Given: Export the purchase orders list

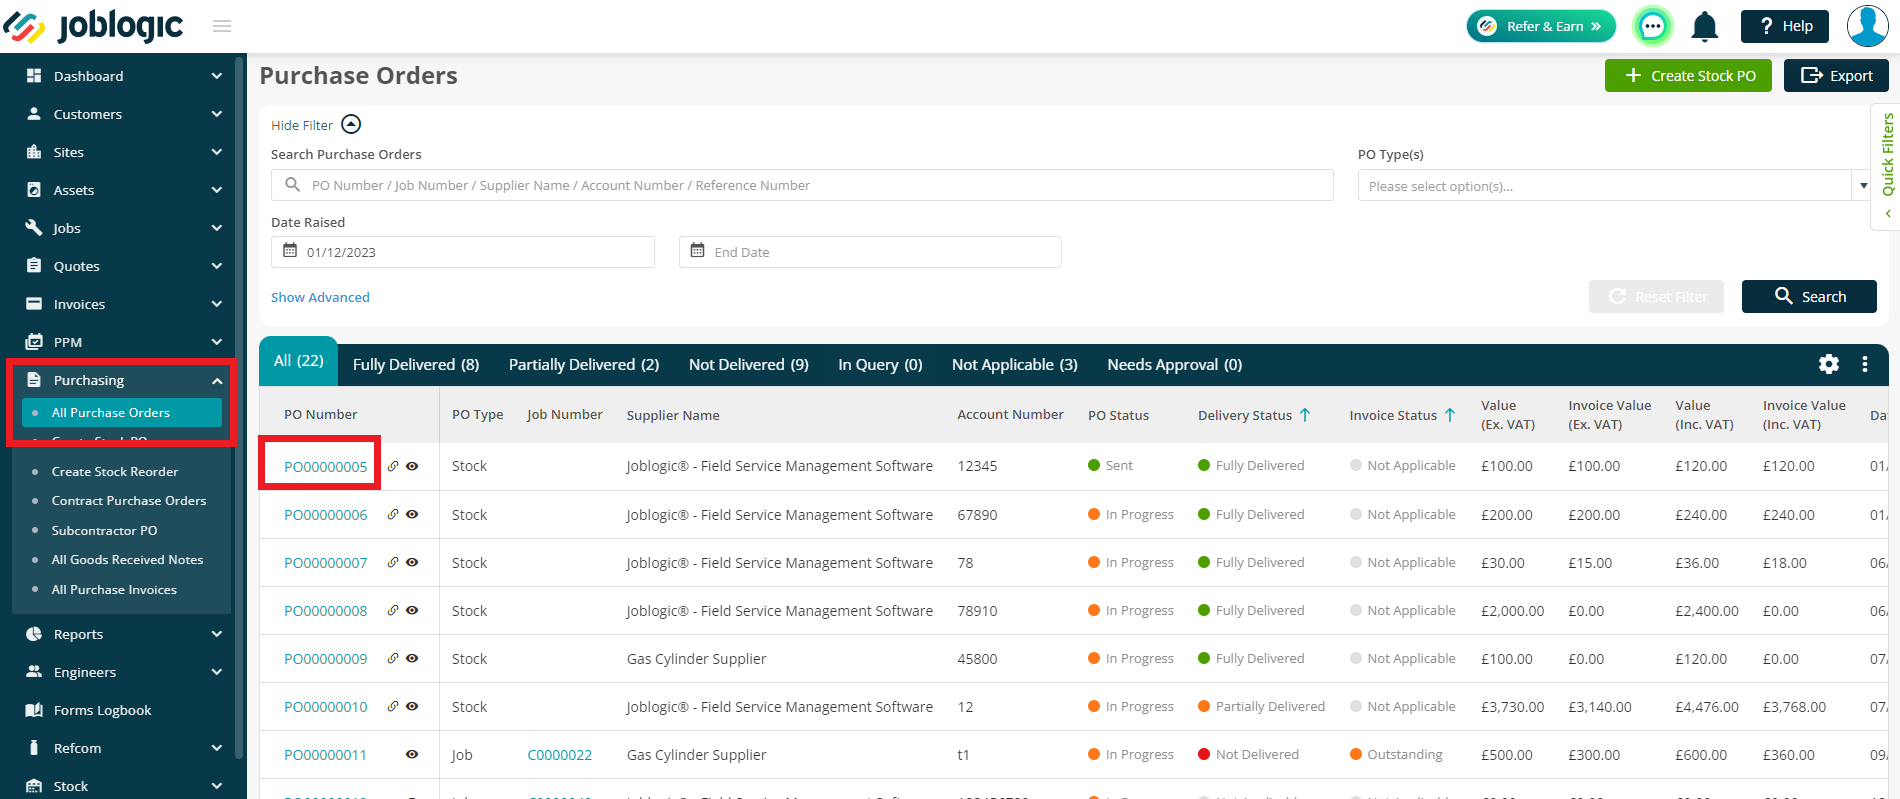Looking at the screenshot, I should point(1836,76).
